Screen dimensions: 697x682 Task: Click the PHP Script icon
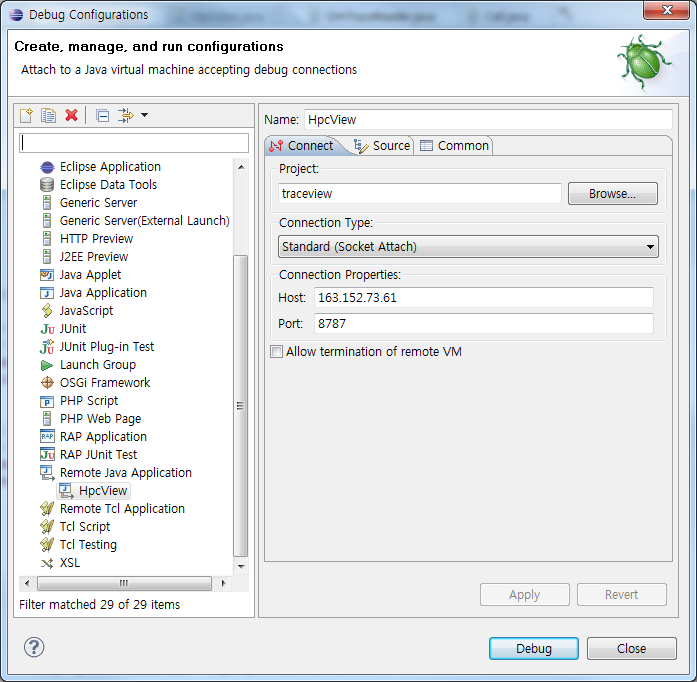click(47, 401)
